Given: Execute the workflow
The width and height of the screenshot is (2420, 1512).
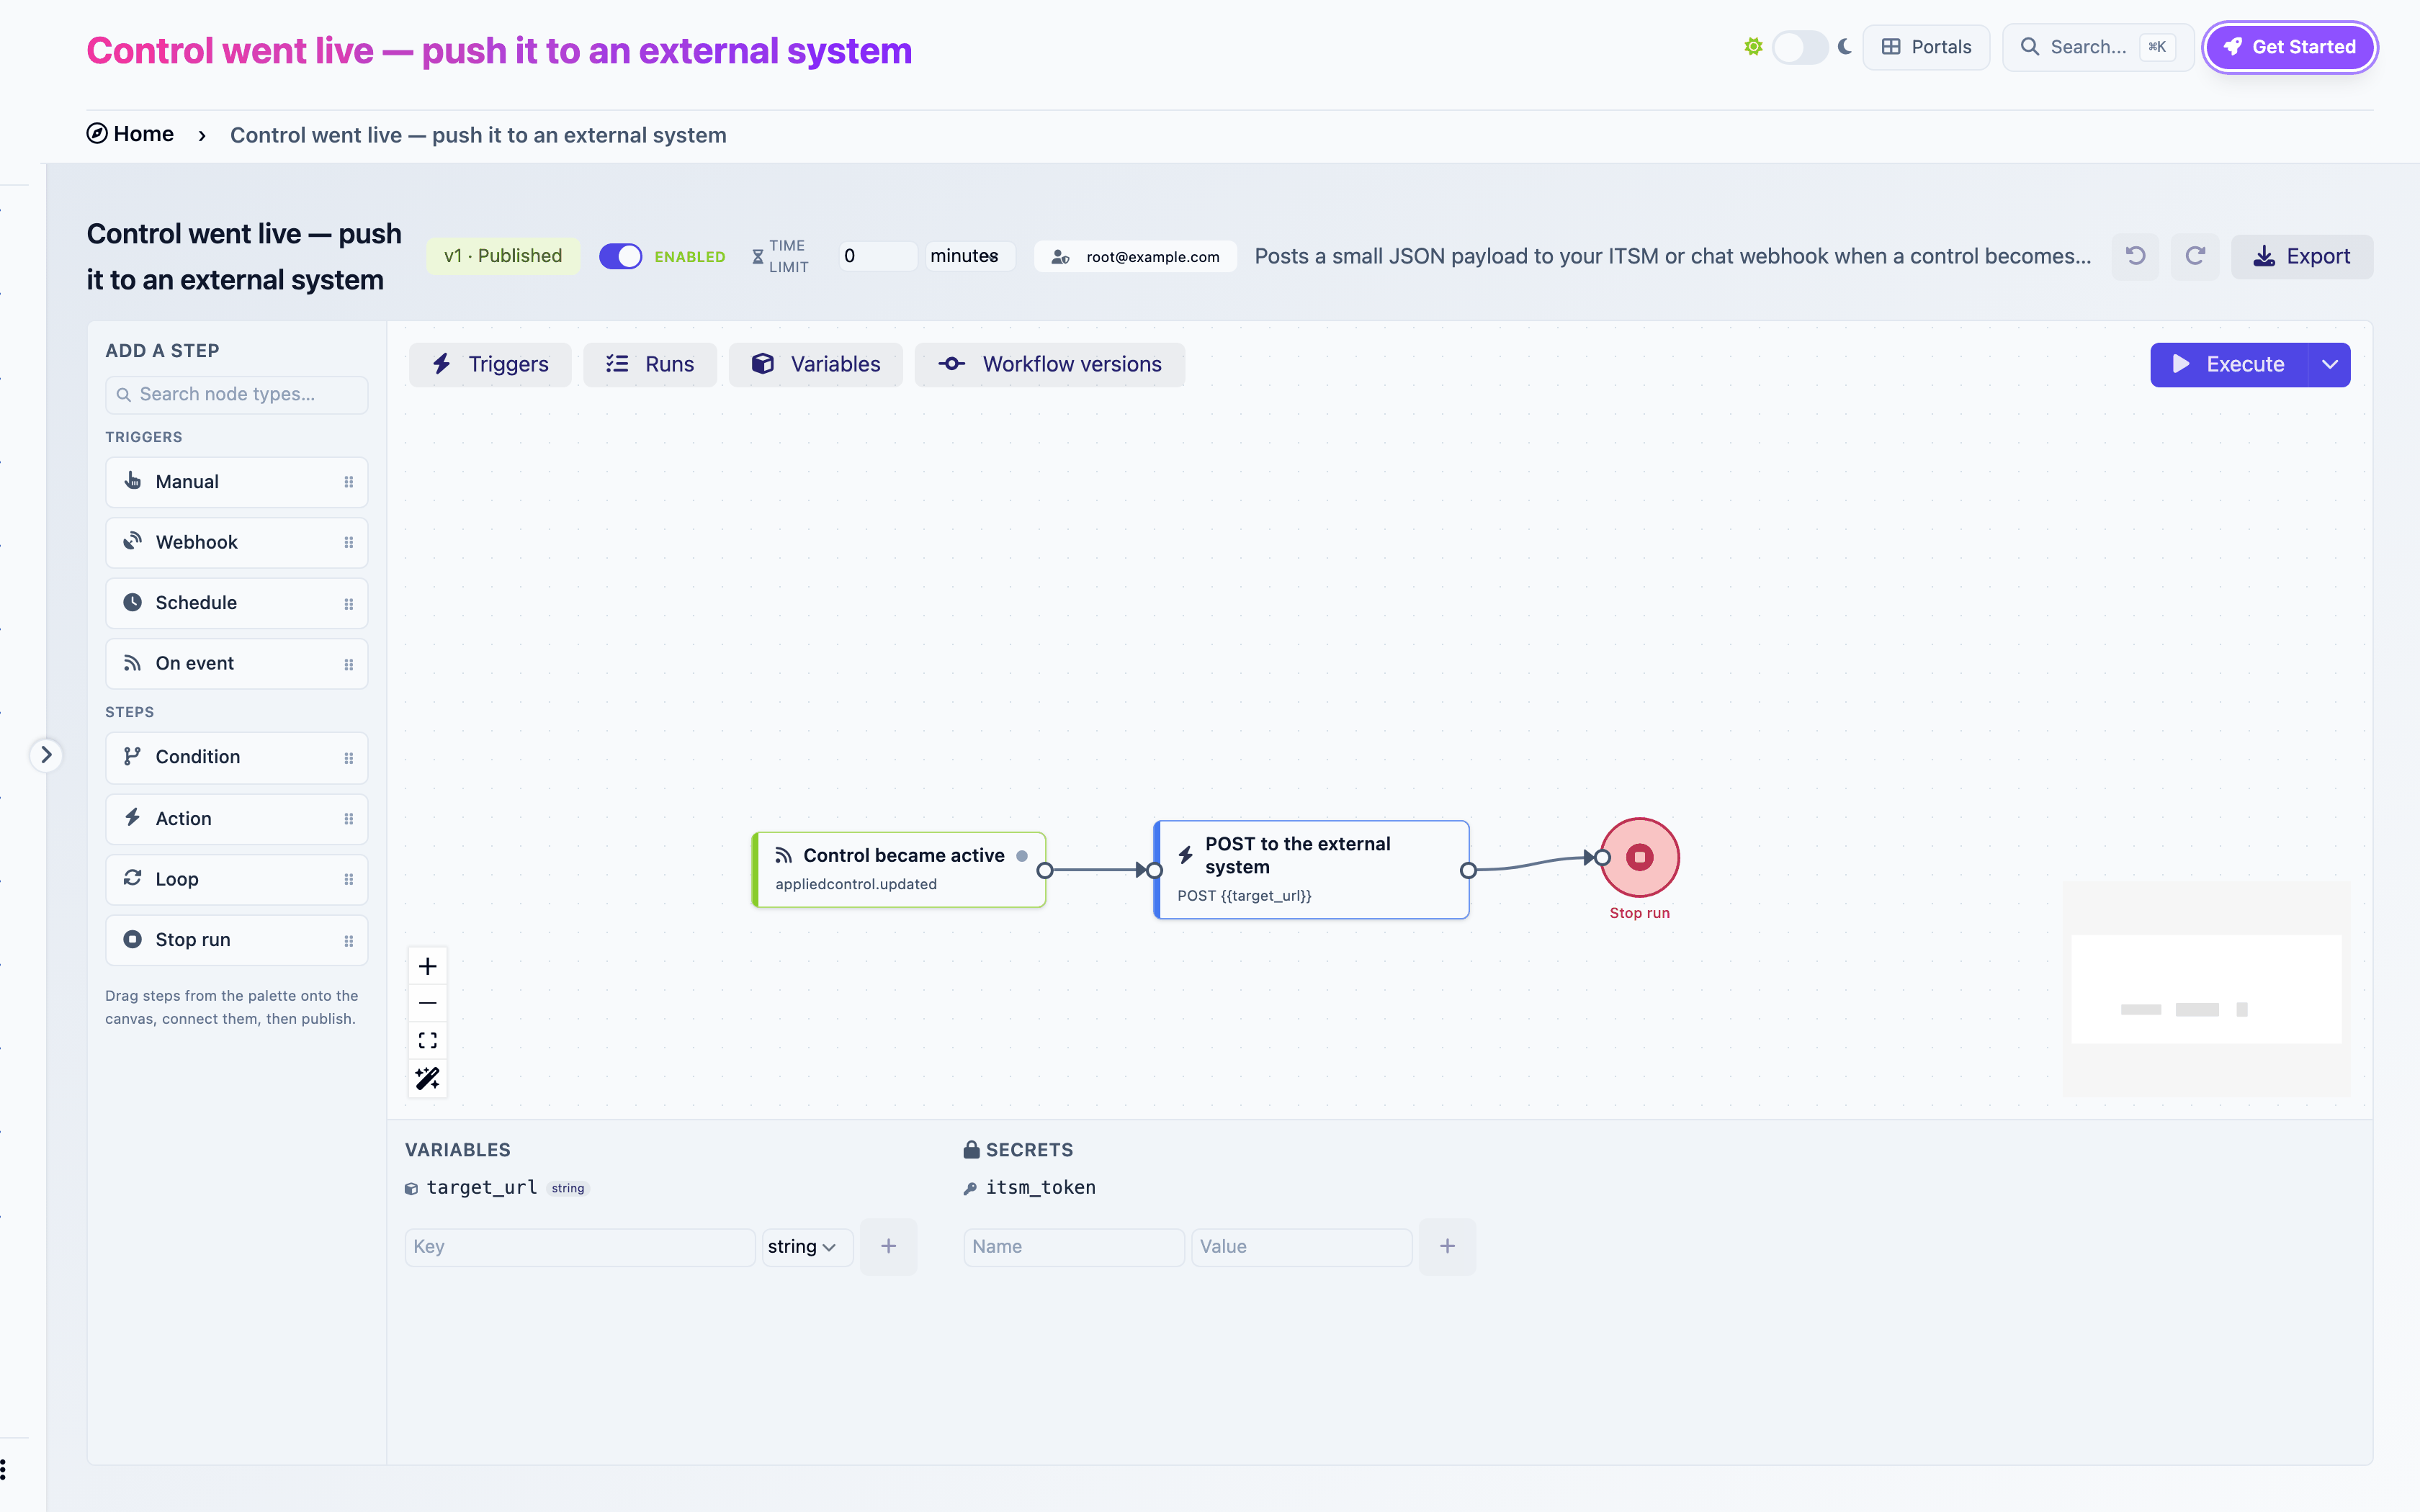Looking at the screenshot, I should pyautogui.click(x=2230, y=365).
